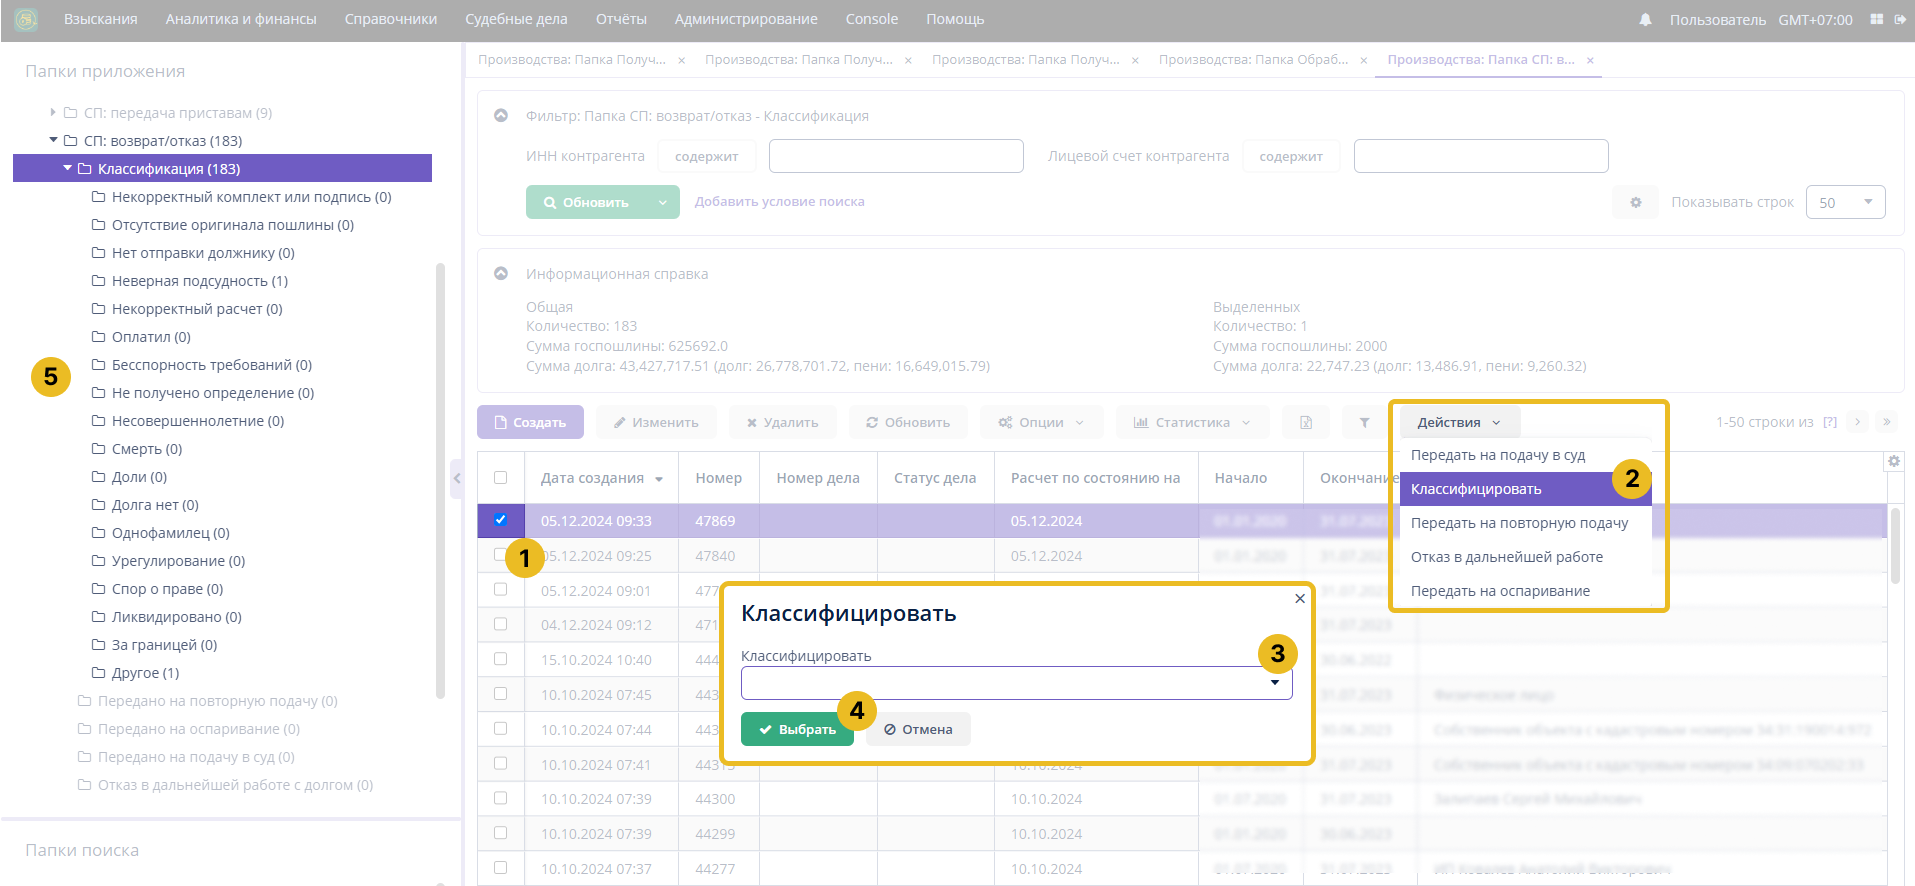Viewport: 1915px width, 886px height.
Task: Click the Excel export icon button
Action: click(x=1306, y=422)
